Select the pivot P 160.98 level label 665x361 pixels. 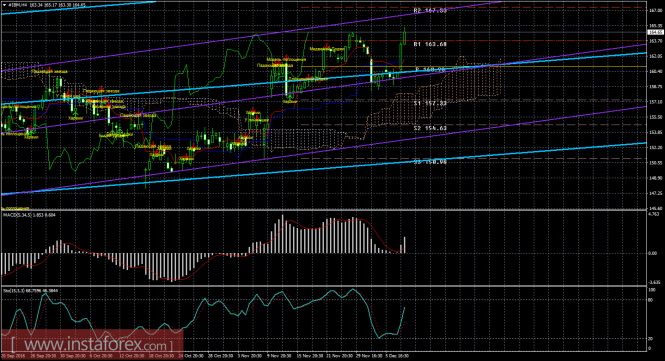[x=430, y=70]
